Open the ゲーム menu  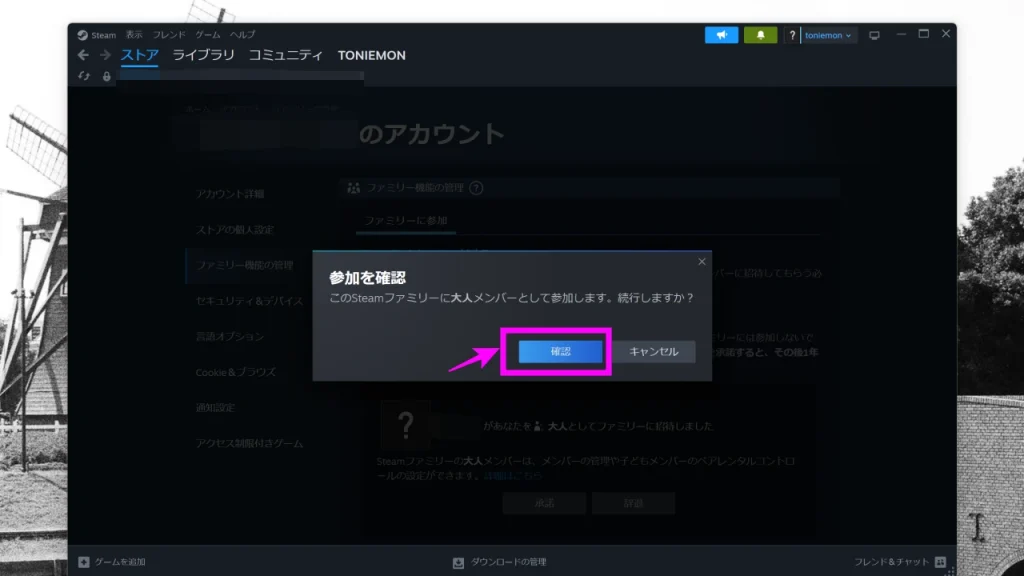(x=208, y=35)
